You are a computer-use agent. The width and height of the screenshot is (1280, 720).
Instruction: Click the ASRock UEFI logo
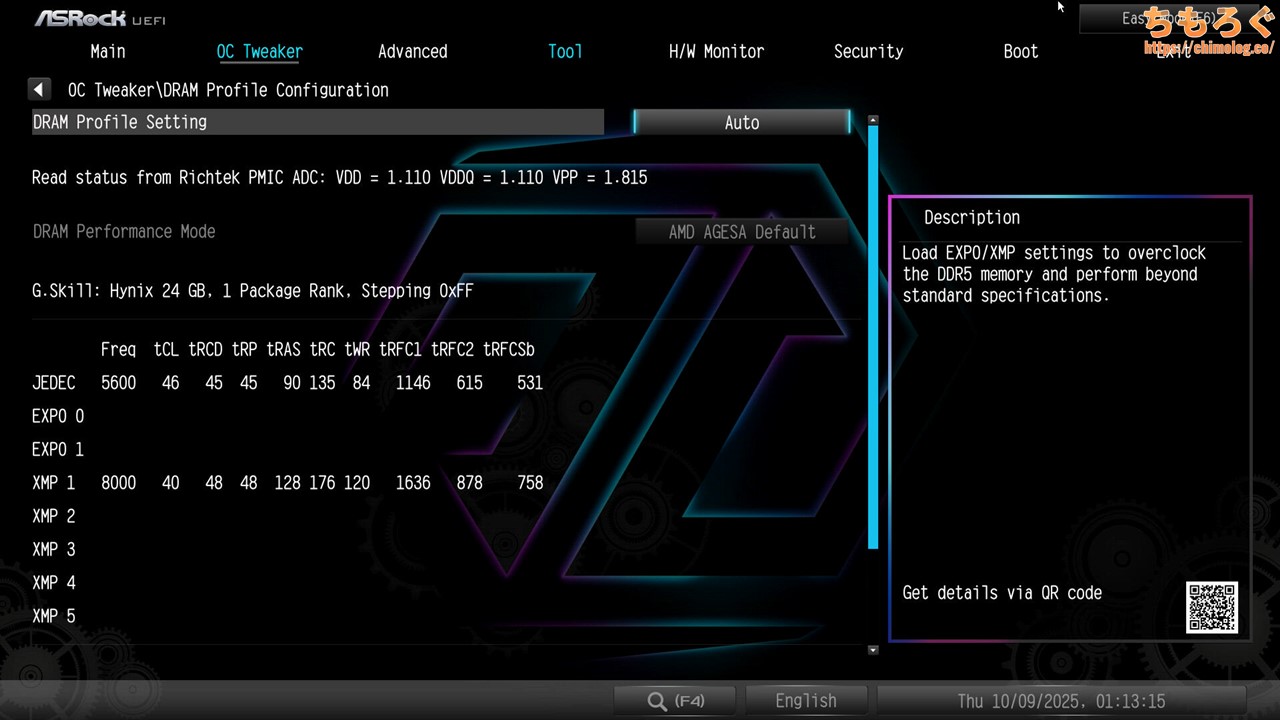pos(100,18)
